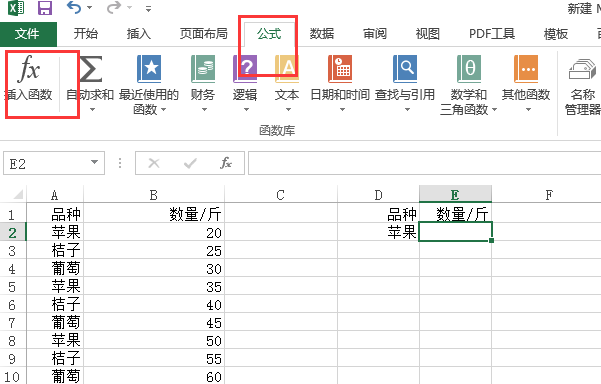Click the Redo arrow icon
601x384 pixels.
(x=114, y=7)
